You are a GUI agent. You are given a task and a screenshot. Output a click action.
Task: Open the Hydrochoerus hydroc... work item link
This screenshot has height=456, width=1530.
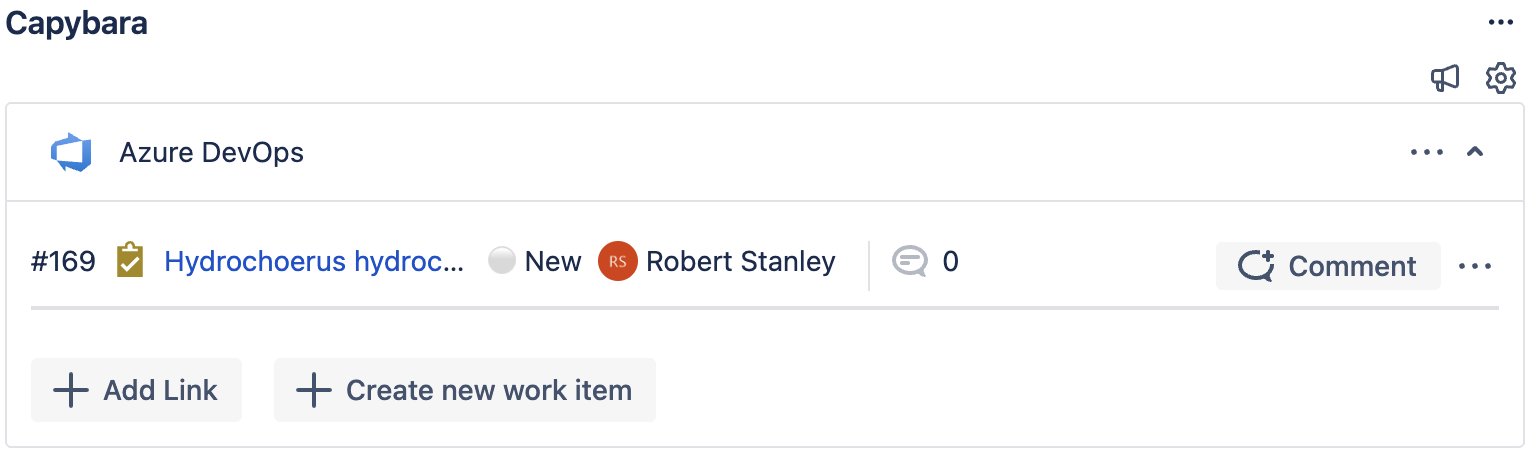tap(314, 262)
